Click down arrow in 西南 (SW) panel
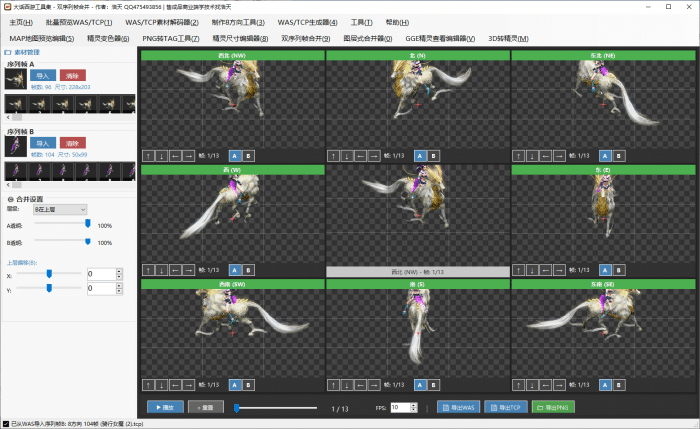Image resolution: width=700 pixels, height=429 pixels. coord(162,384)
